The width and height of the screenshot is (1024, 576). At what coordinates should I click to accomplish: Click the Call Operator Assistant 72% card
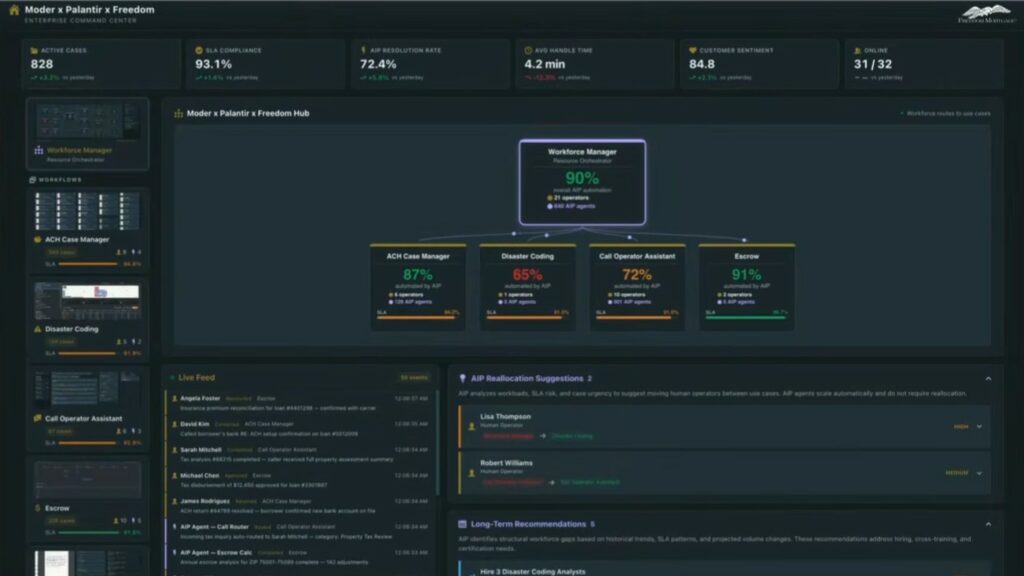[x=636, y=285]
